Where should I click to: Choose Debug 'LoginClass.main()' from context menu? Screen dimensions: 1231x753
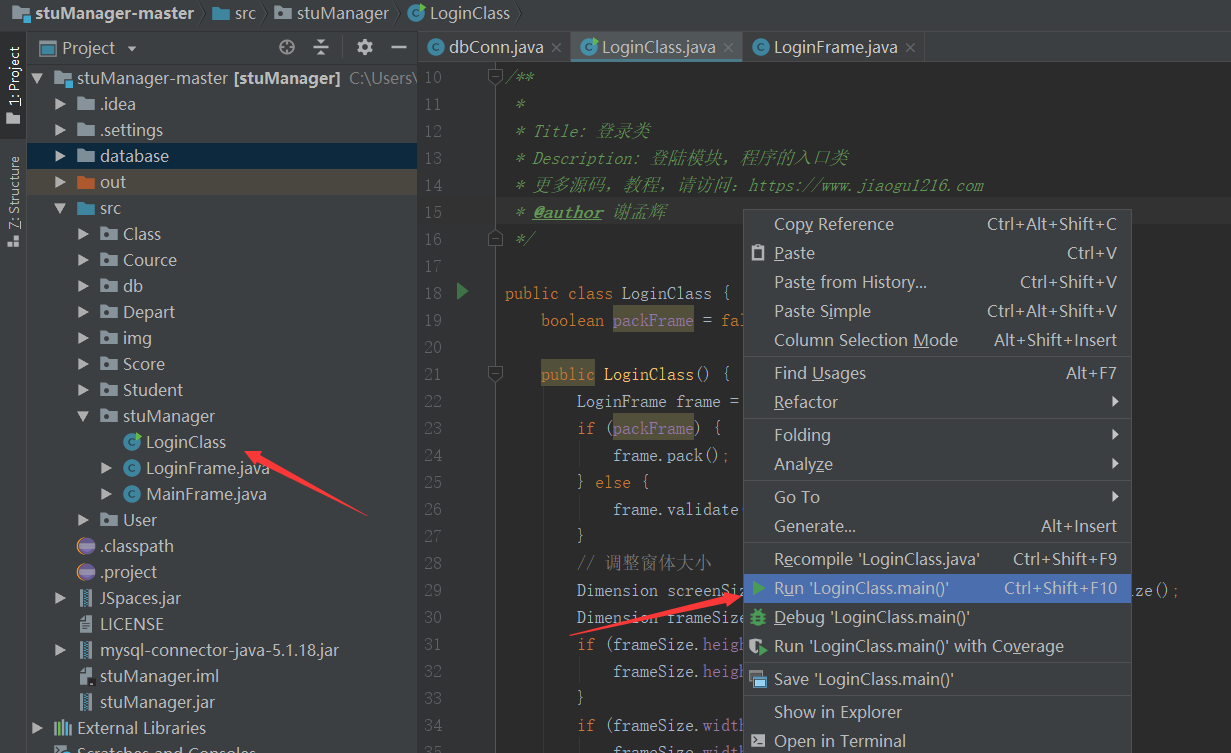(x=871, y=617)
